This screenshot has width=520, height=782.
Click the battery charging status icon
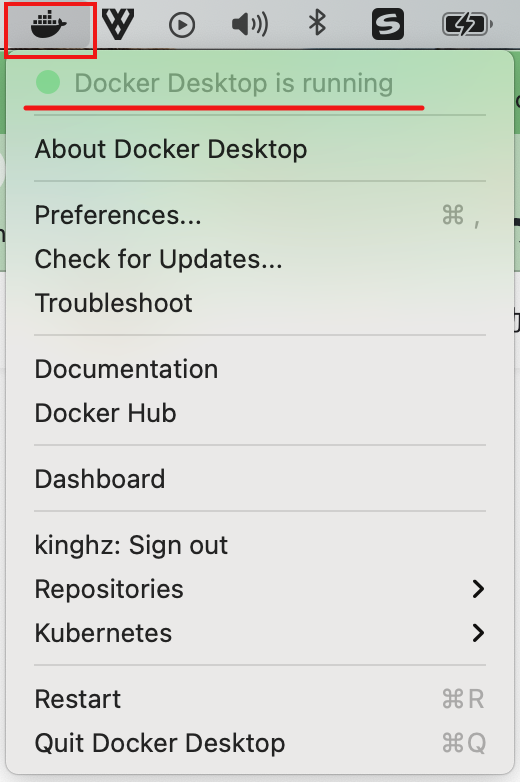click(x=467, y=24)
